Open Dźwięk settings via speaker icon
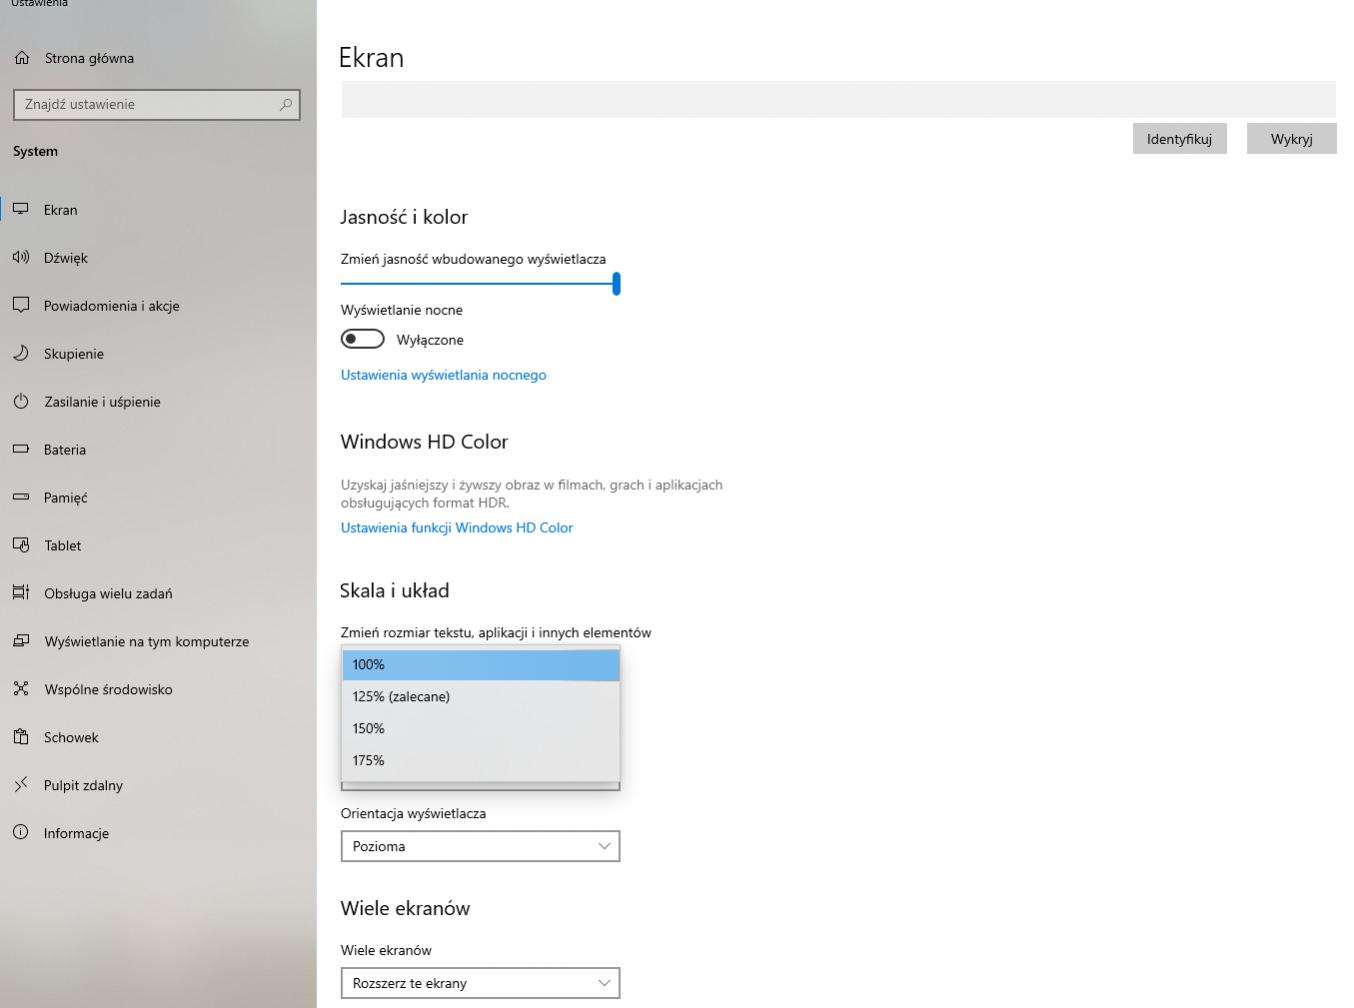Viewport: 1354px width, 1008px height. 21,258
